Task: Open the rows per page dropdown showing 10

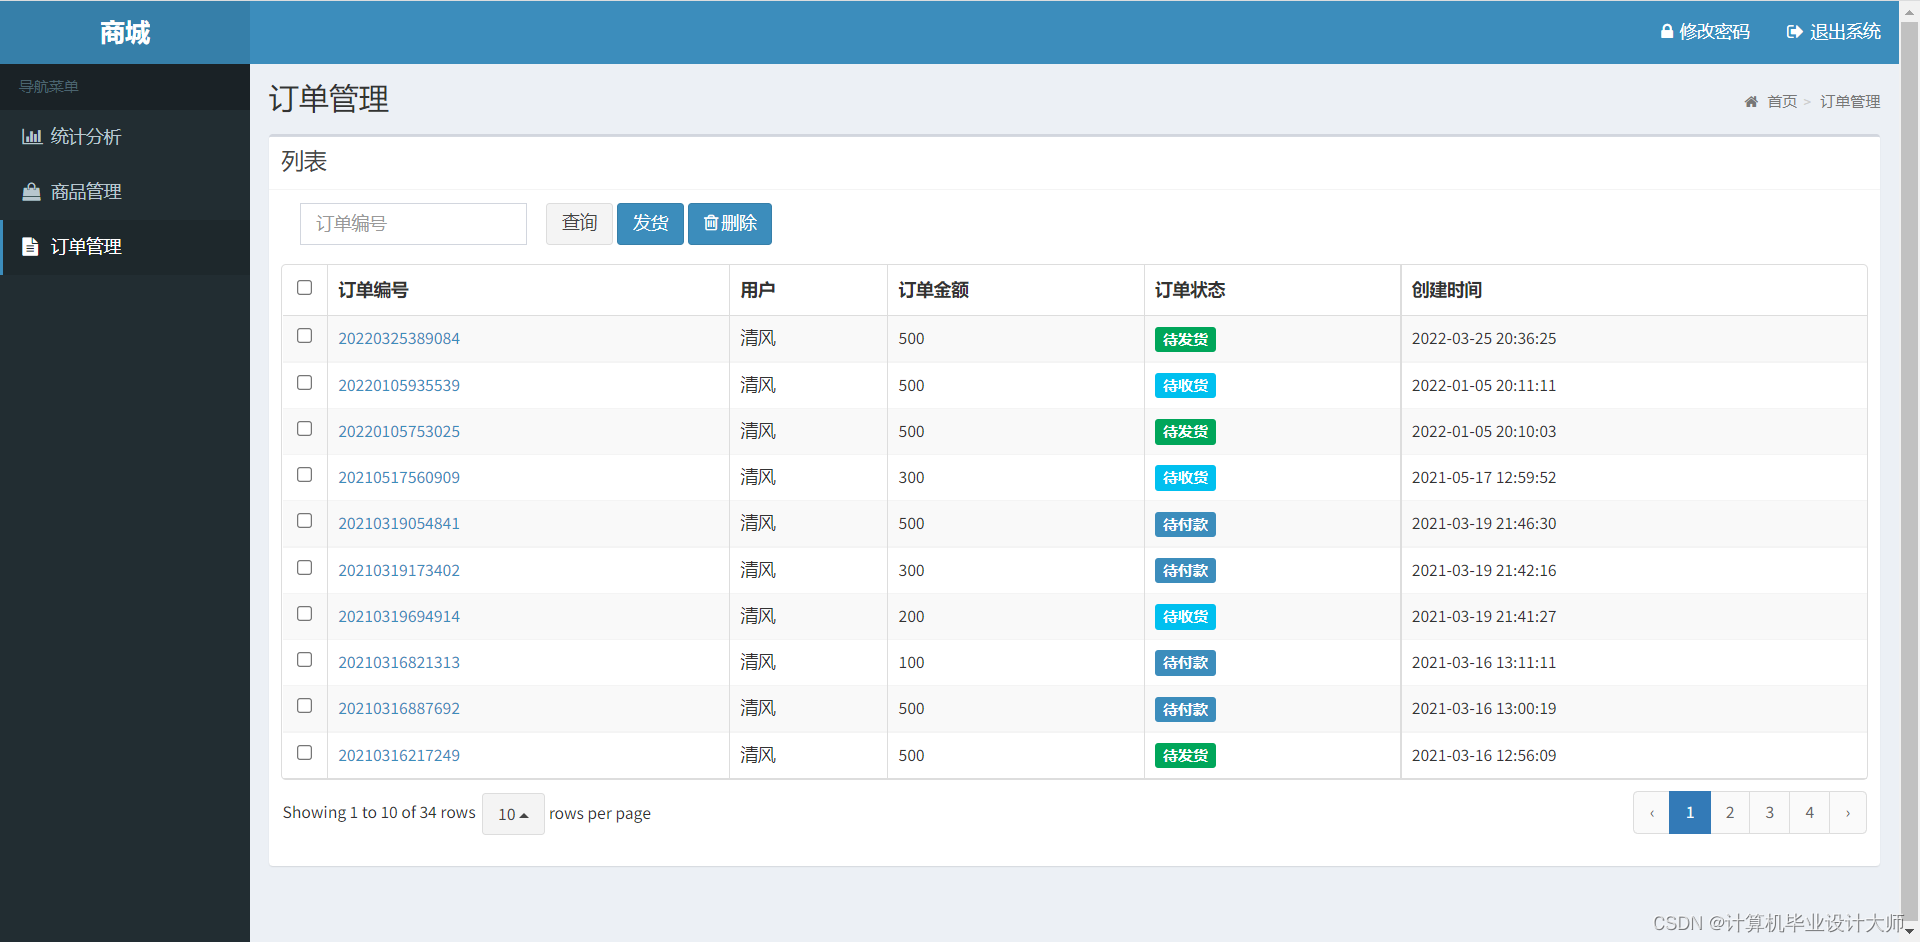Action: [x=512, y=814]
